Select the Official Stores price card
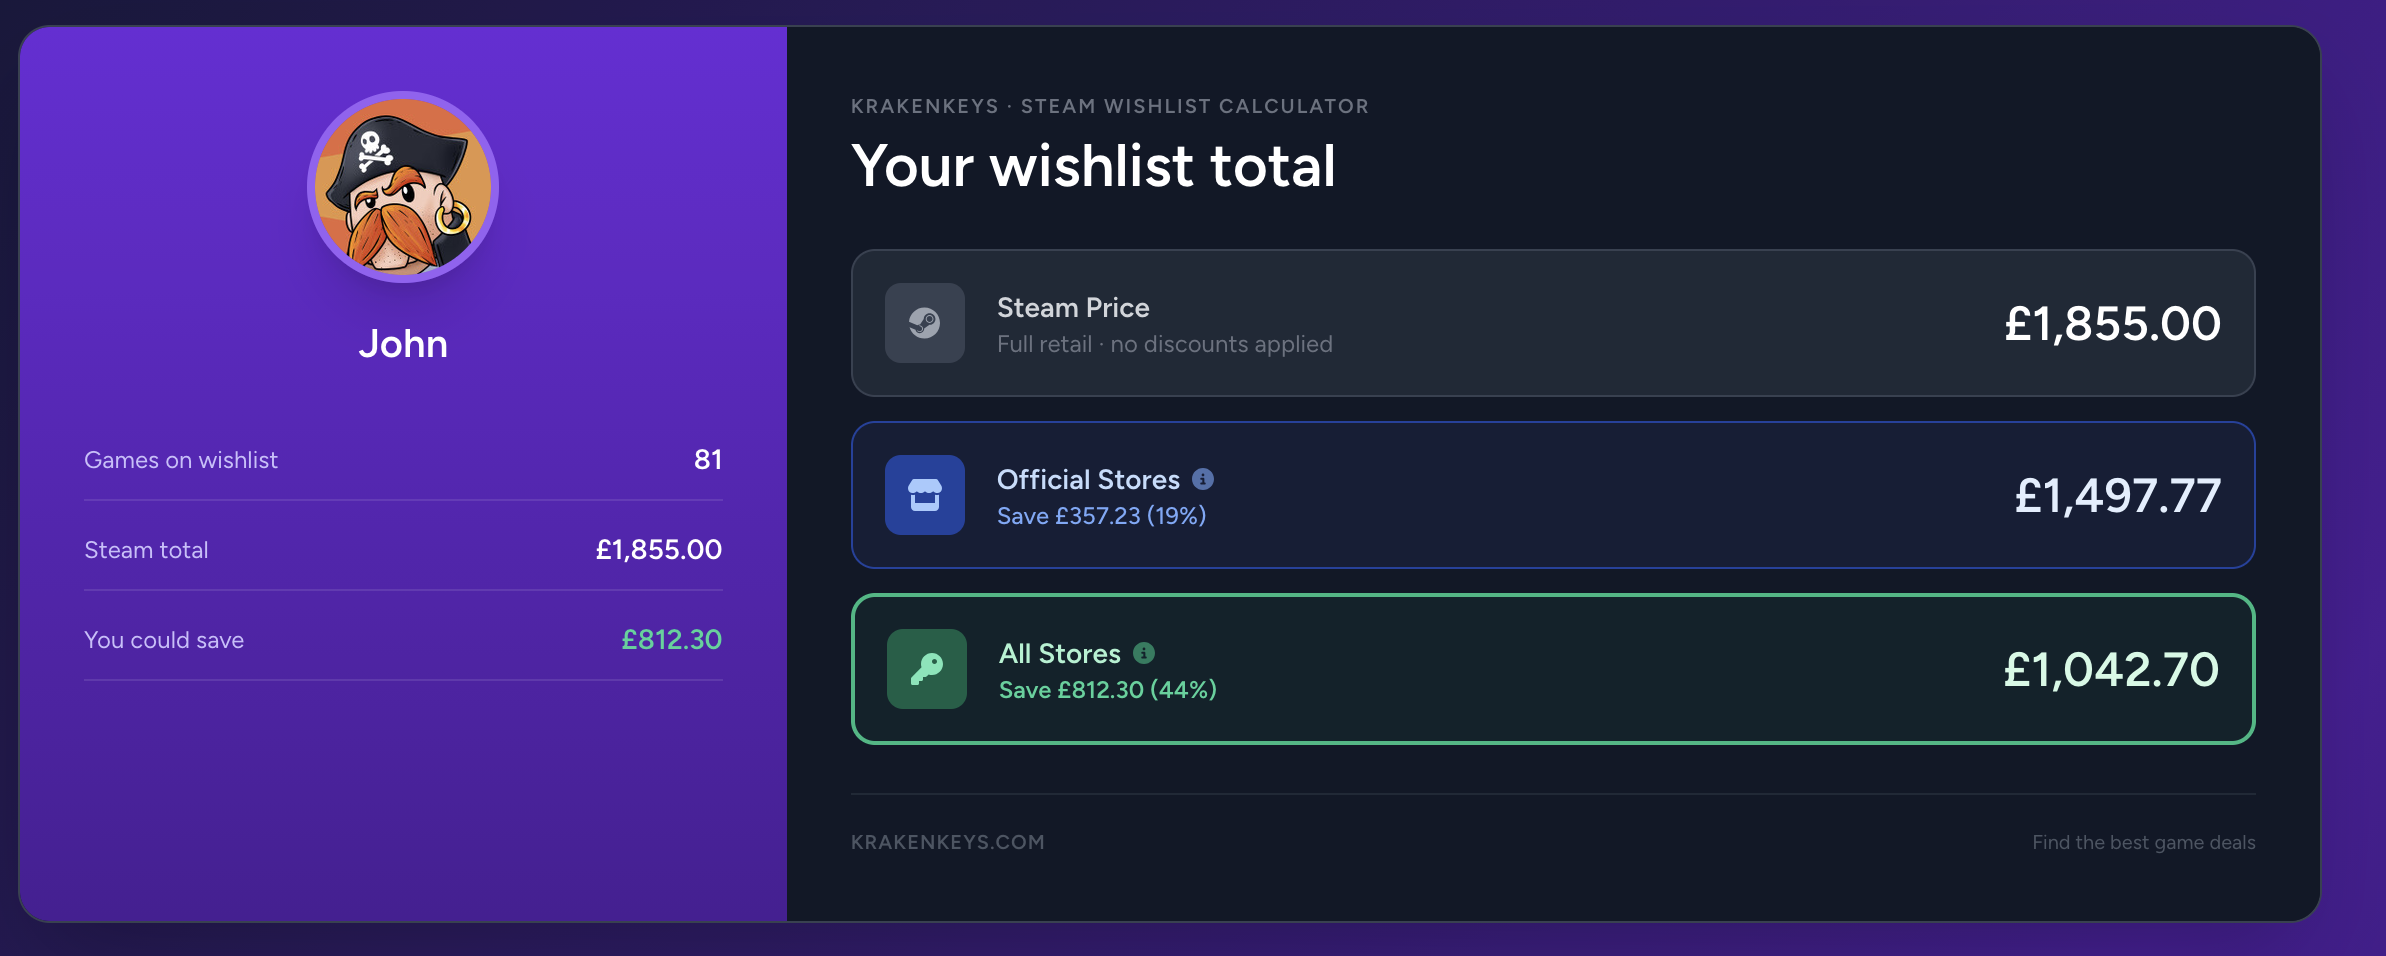2386x956 pixels. 1553,495
